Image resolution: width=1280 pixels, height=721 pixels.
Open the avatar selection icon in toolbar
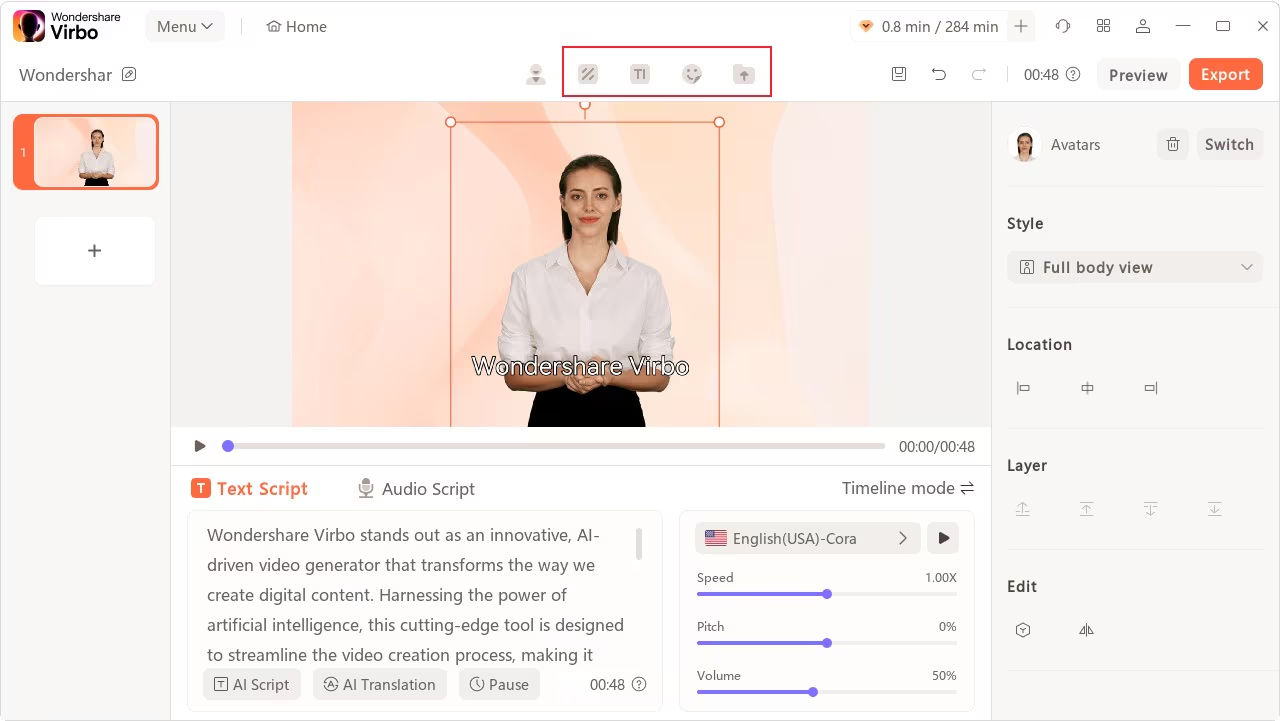pos(536,74)
